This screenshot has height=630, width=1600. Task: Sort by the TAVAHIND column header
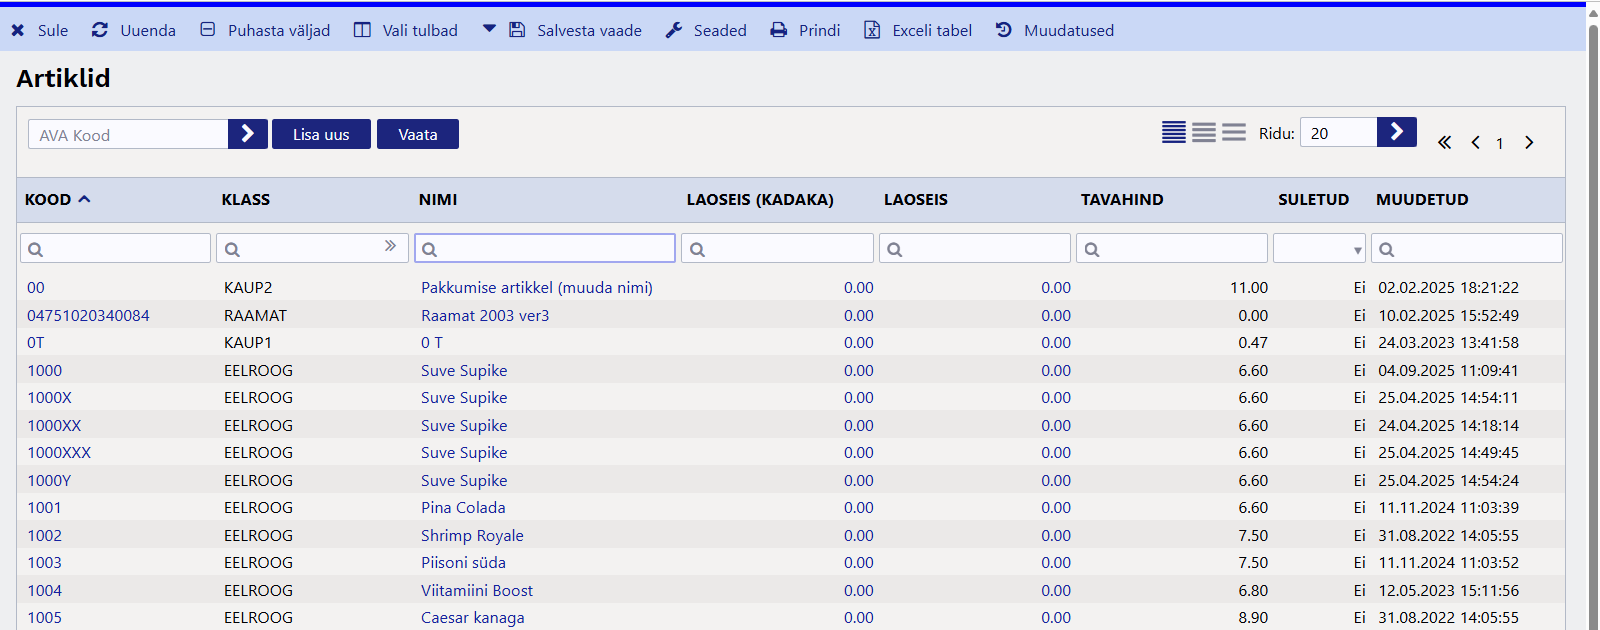tap(1122, 200)
